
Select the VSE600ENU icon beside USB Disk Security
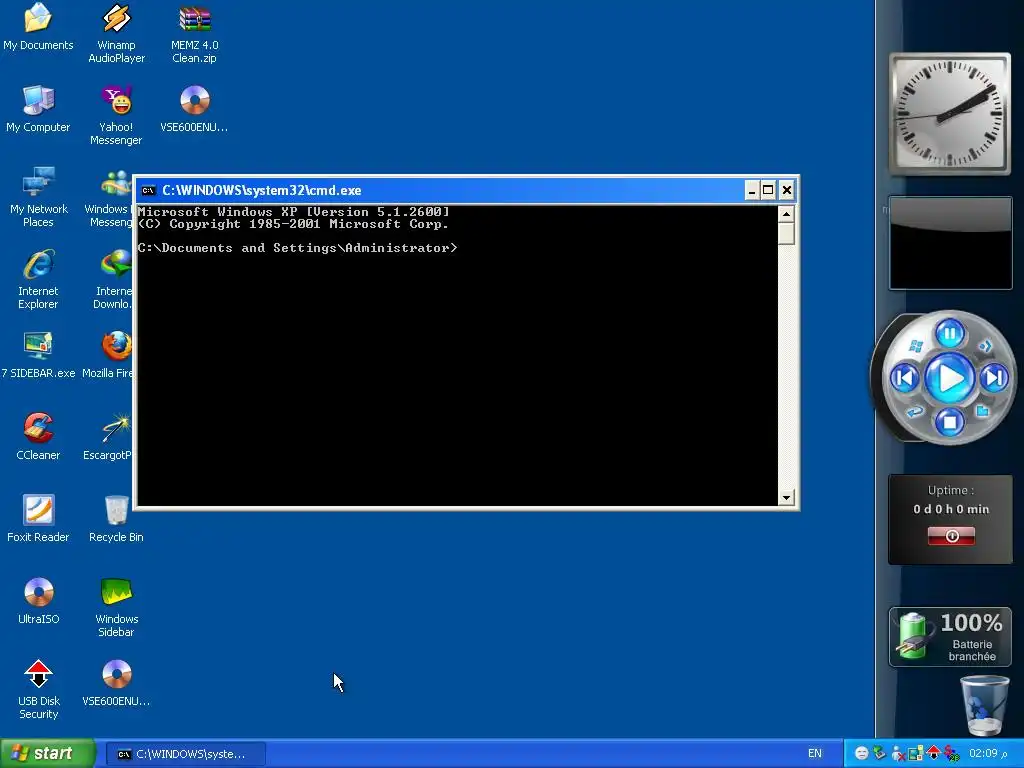click(116, 683)
